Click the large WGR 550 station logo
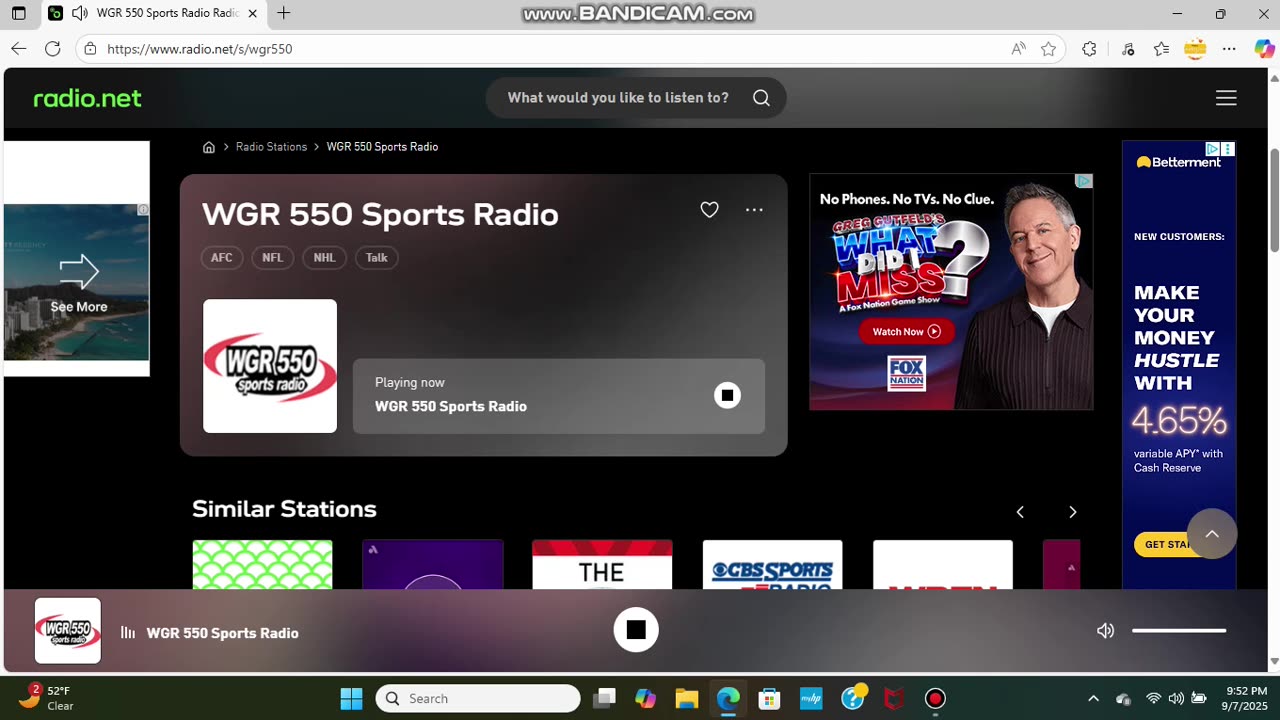This screenshot has width=1280, height=720. point(270,366)
